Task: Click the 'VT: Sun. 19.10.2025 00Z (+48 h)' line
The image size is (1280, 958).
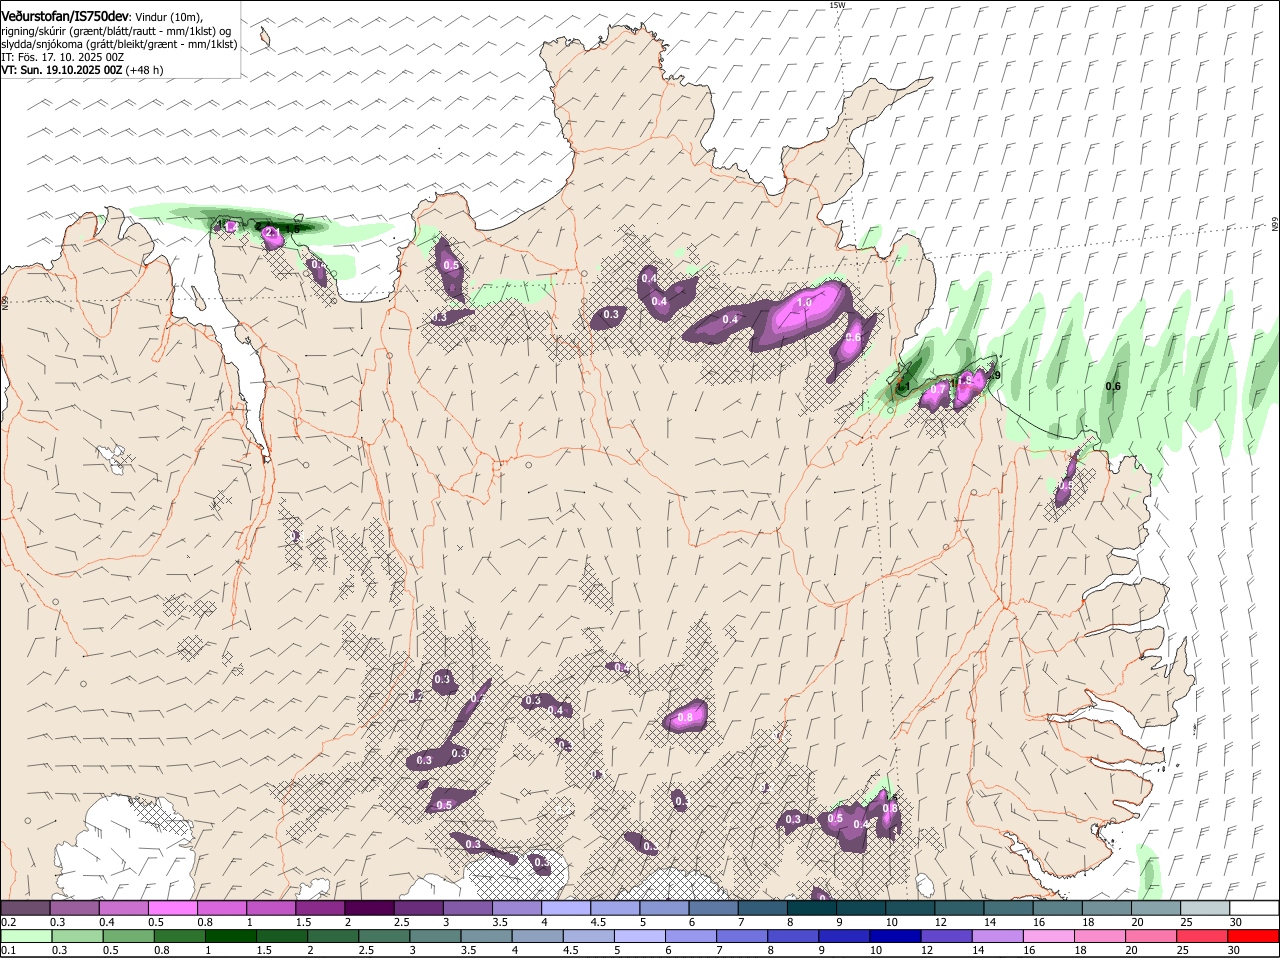Action: tap(82, 70)
